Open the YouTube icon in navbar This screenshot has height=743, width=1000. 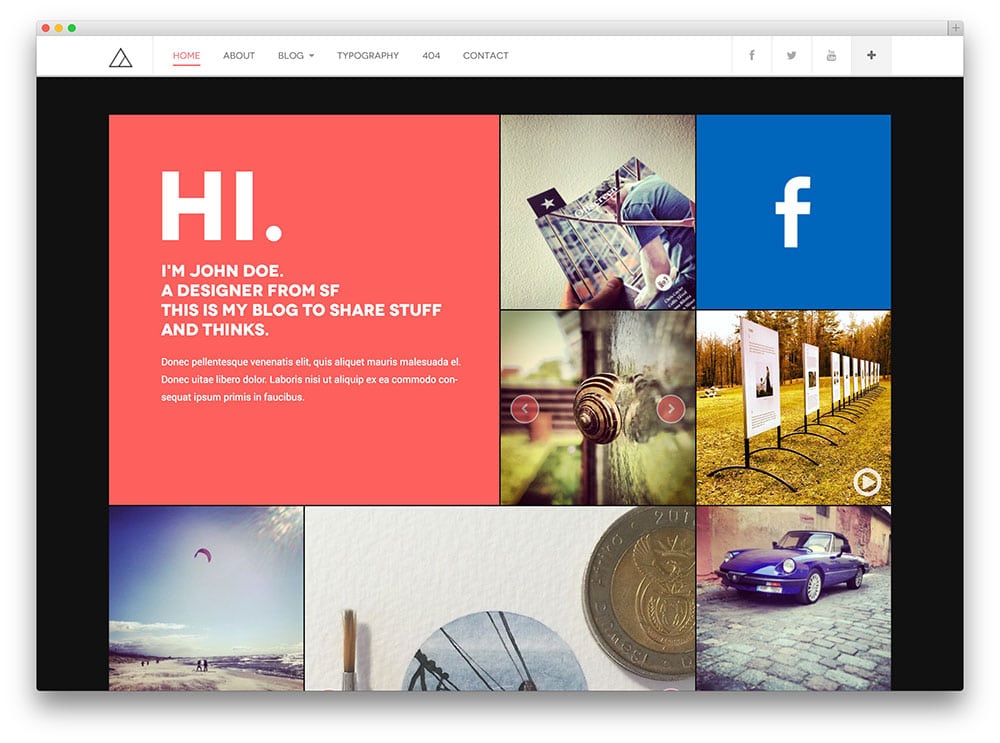(x=831, y=55)
